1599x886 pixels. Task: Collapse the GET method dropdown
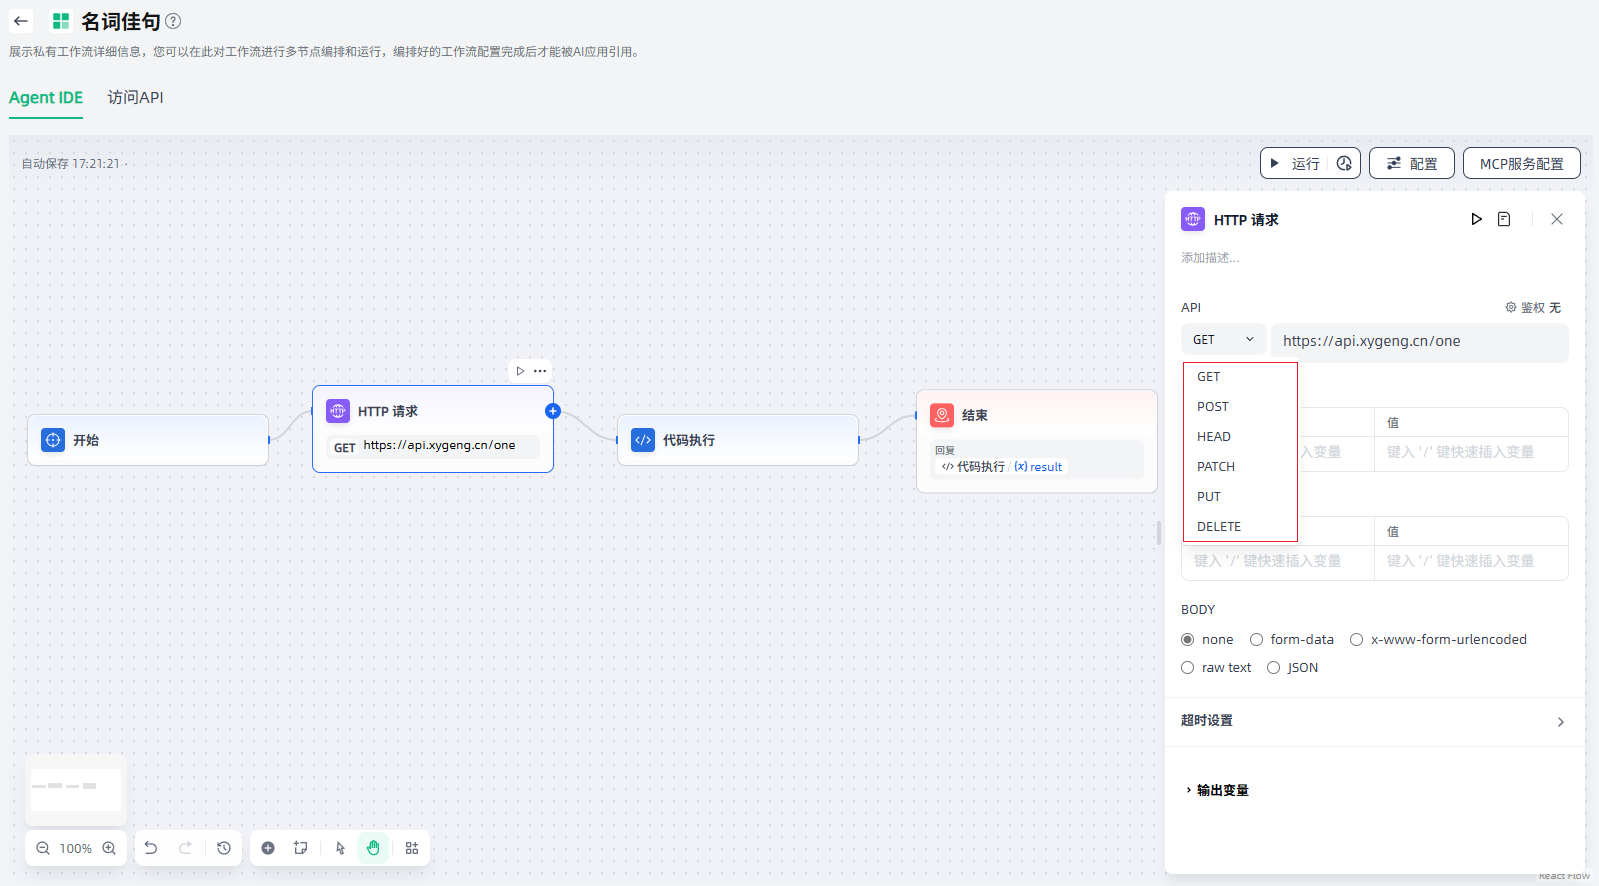coord(1223,340)
